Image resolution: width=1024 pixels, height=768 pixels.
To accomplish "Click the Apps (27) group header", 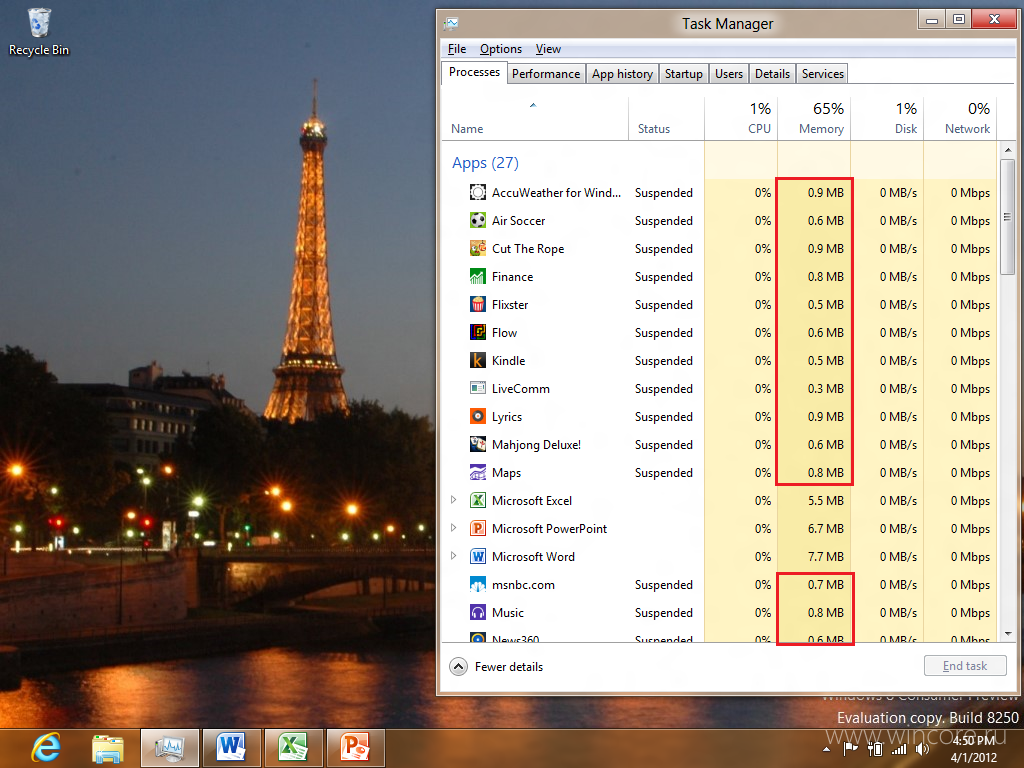I will point(485,163).
